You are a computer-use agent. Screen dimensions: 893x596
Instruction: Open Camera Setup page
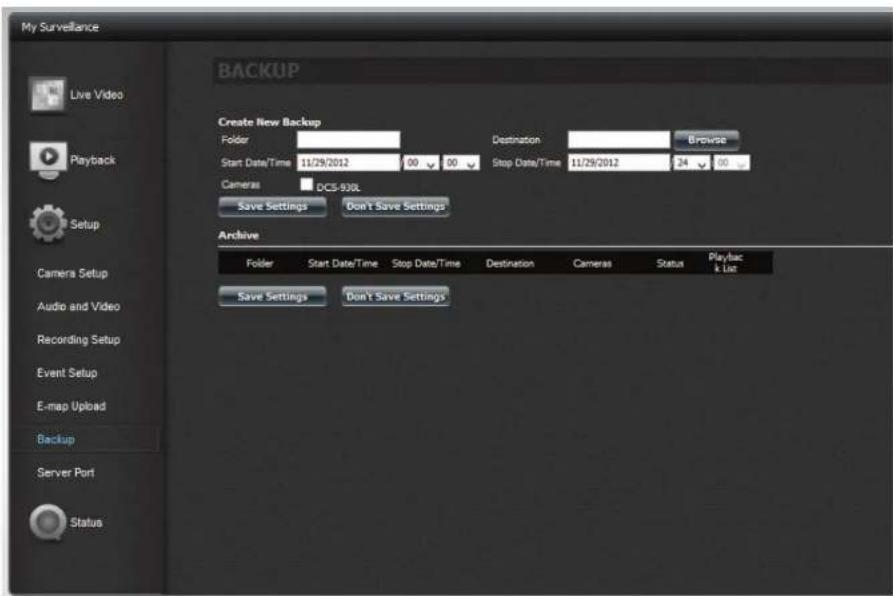click(72, 273)
